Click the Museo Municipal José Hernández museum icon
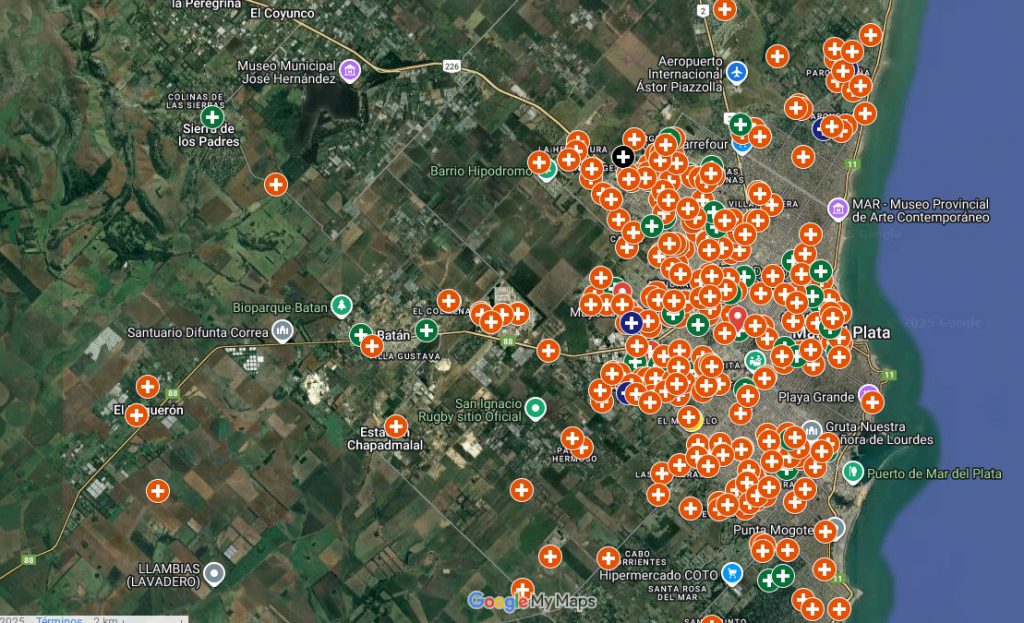The image size is (1024, 623). [349, 70]
